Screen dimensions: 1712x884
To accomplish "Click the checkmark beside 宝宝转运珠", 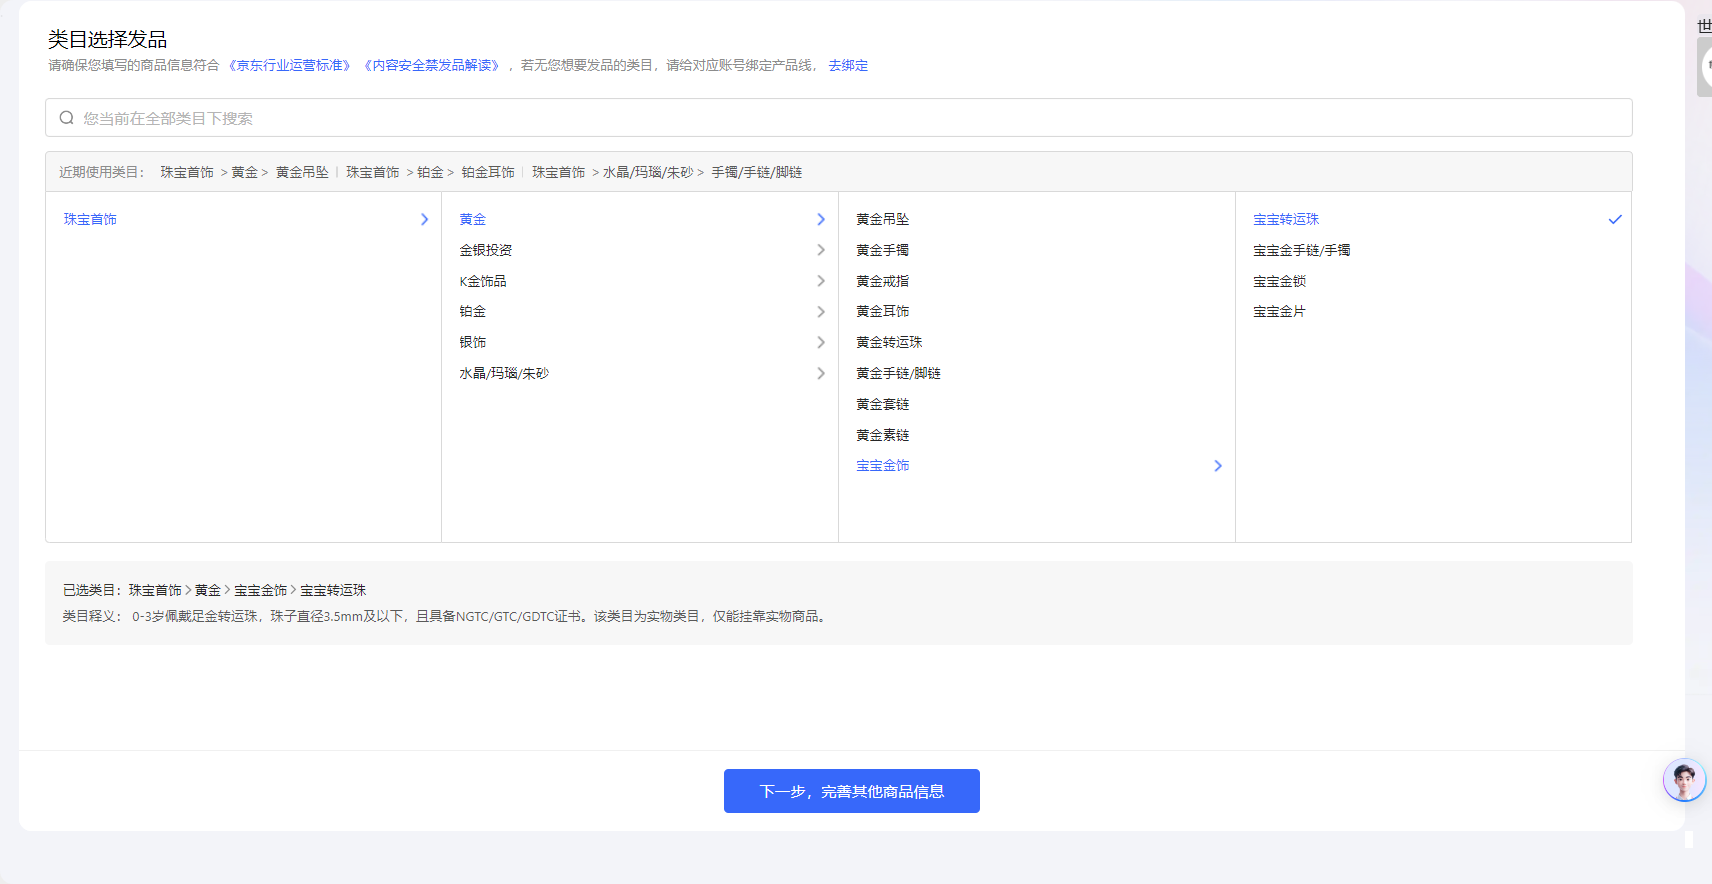I will pos(1614,220).
